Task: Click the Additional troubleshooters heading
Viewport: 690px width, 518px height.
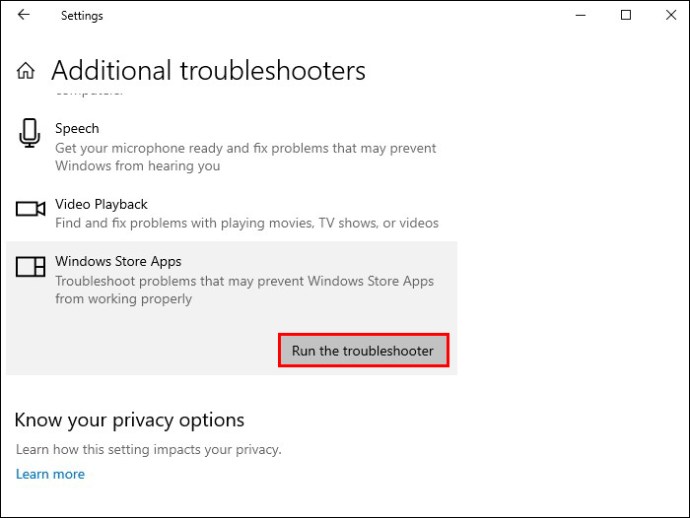Action: coord(208,70)
